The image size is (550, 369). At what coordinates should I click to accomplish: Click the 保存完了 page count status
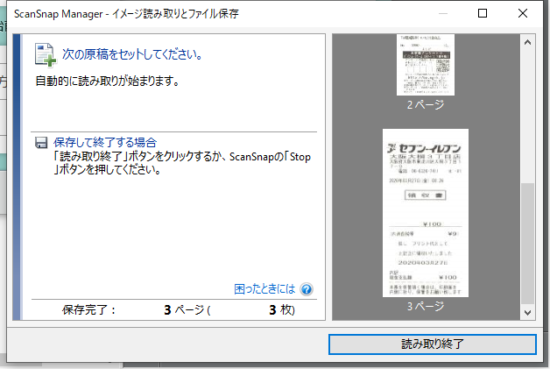coord(179,310)
